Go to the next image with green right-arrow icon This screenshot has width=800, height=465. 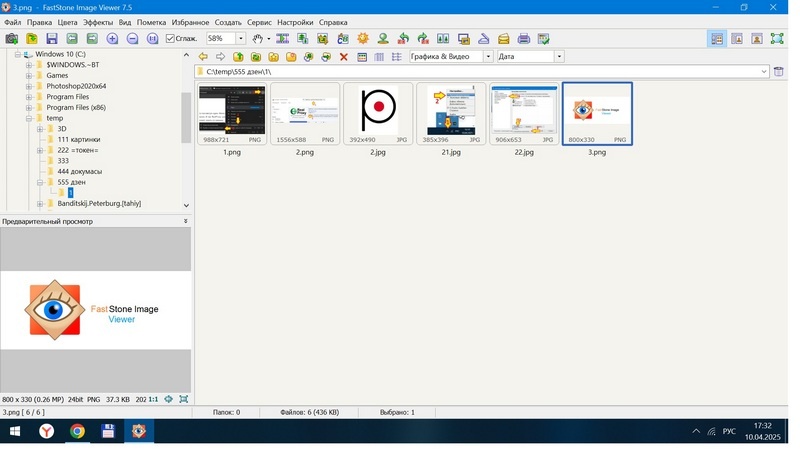tap(92, 39)
